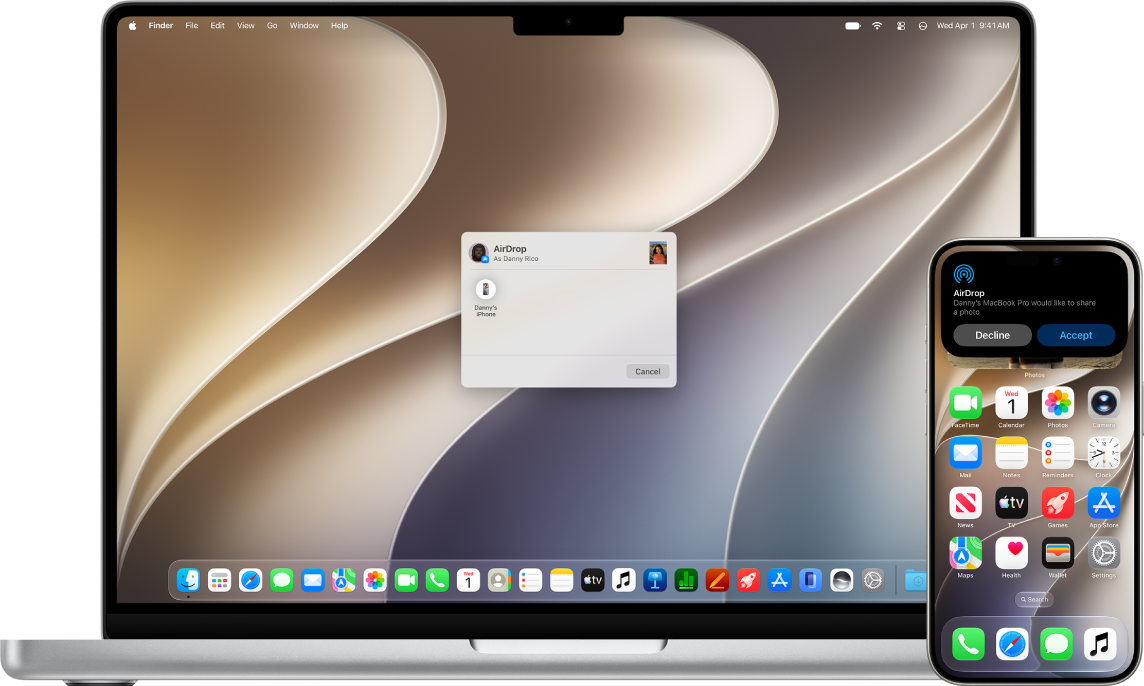This screenshot has width=1144, height=686.
Task: Launch Safari from the Mac dock
Action: coord(250,580)
